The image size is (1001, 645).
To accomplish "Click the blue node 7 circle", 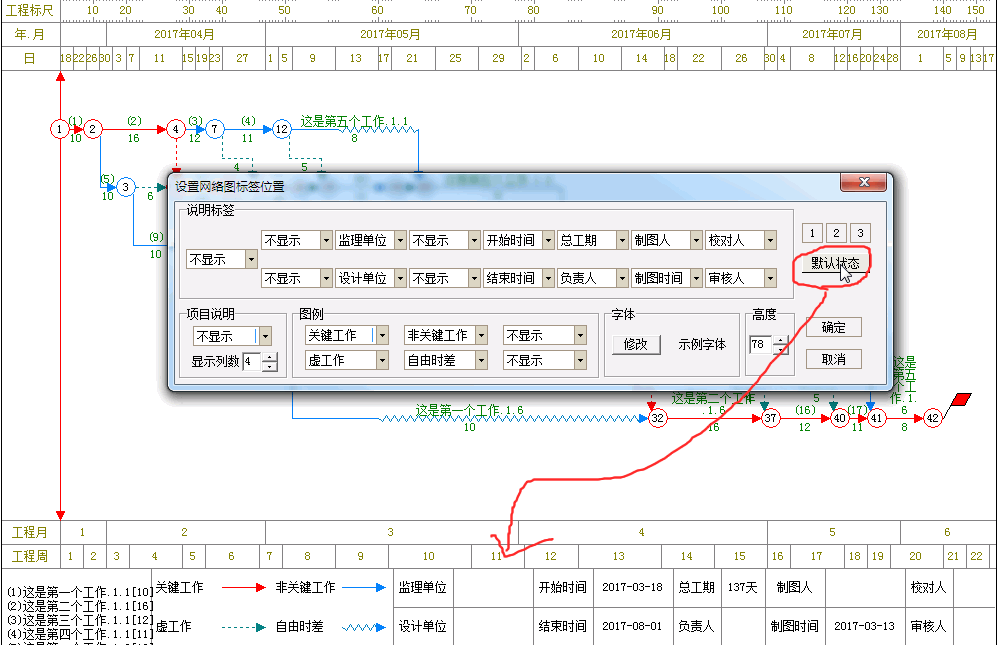I will 215,129.
